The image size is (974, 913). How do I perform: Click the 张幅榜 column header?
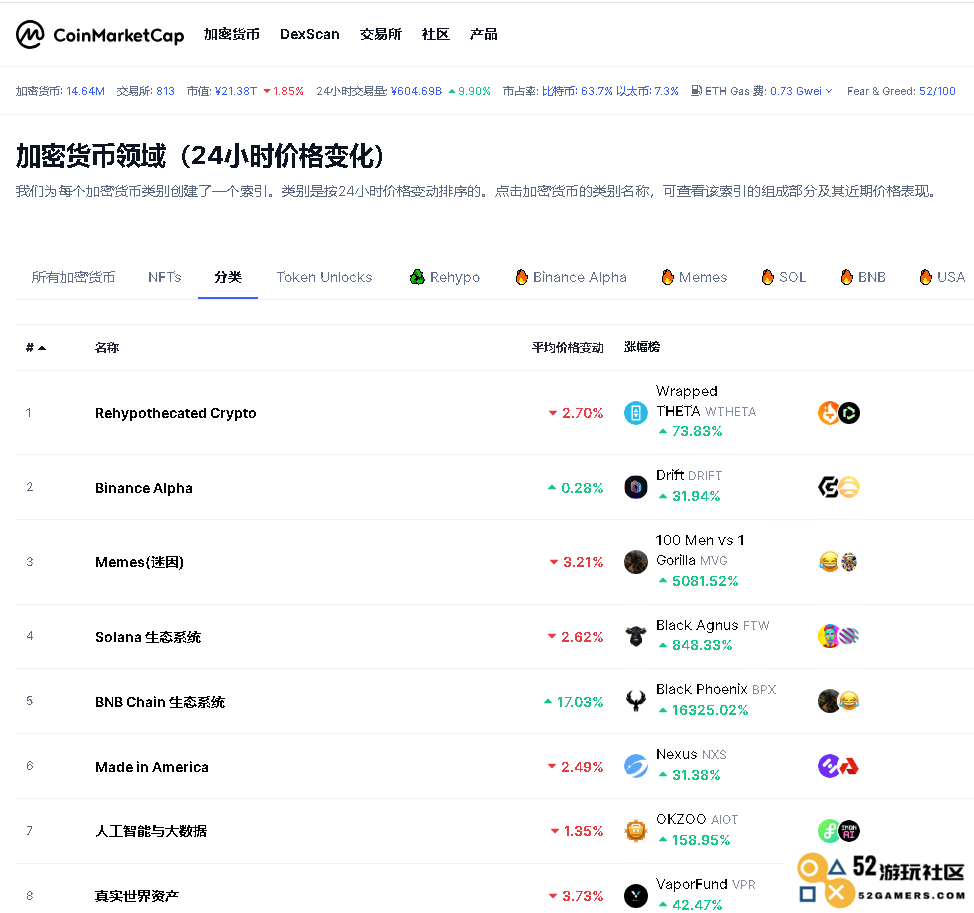642,347
